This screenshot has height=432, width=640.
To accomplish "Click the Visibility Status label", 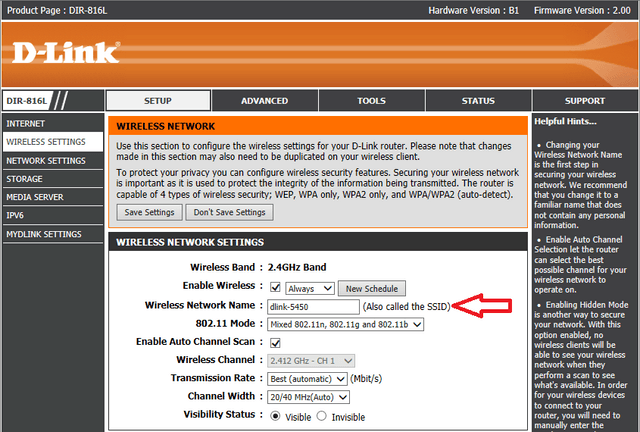I will click(x=219, y=414).
